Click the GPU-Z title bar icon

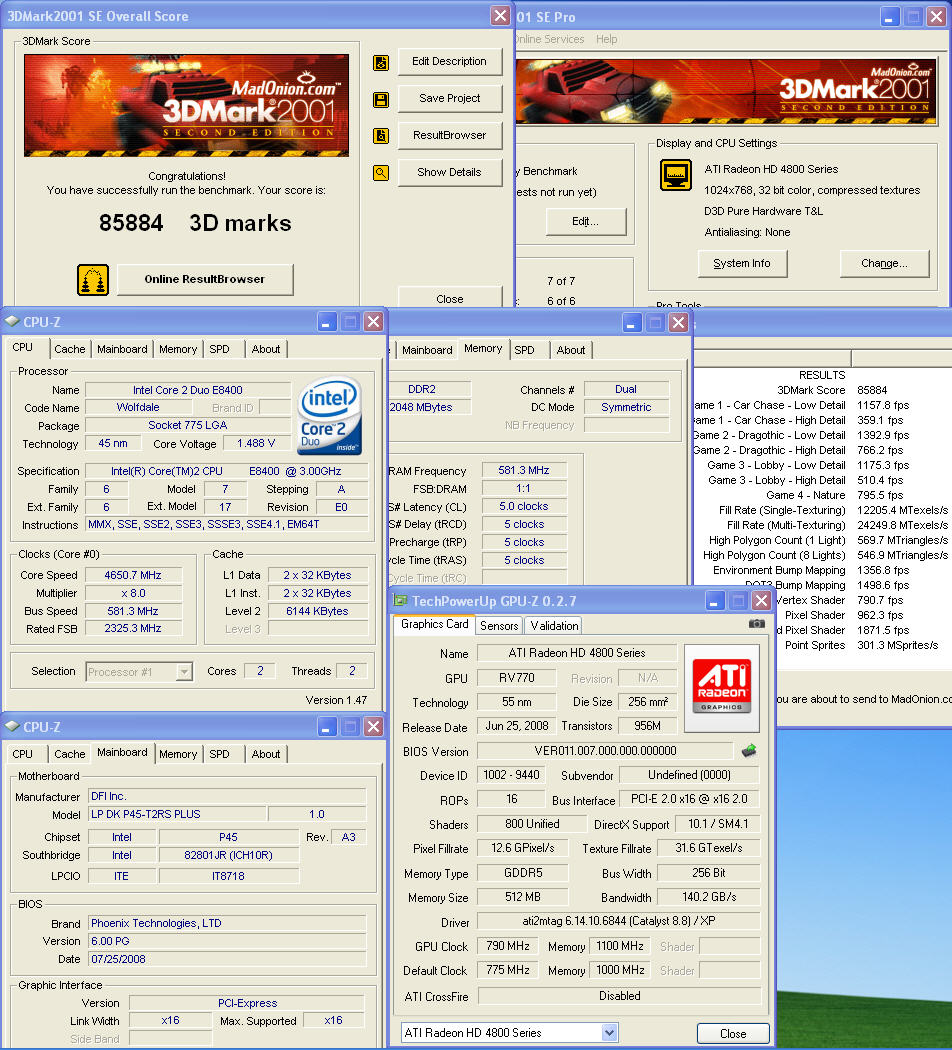(x=400, y=600)
